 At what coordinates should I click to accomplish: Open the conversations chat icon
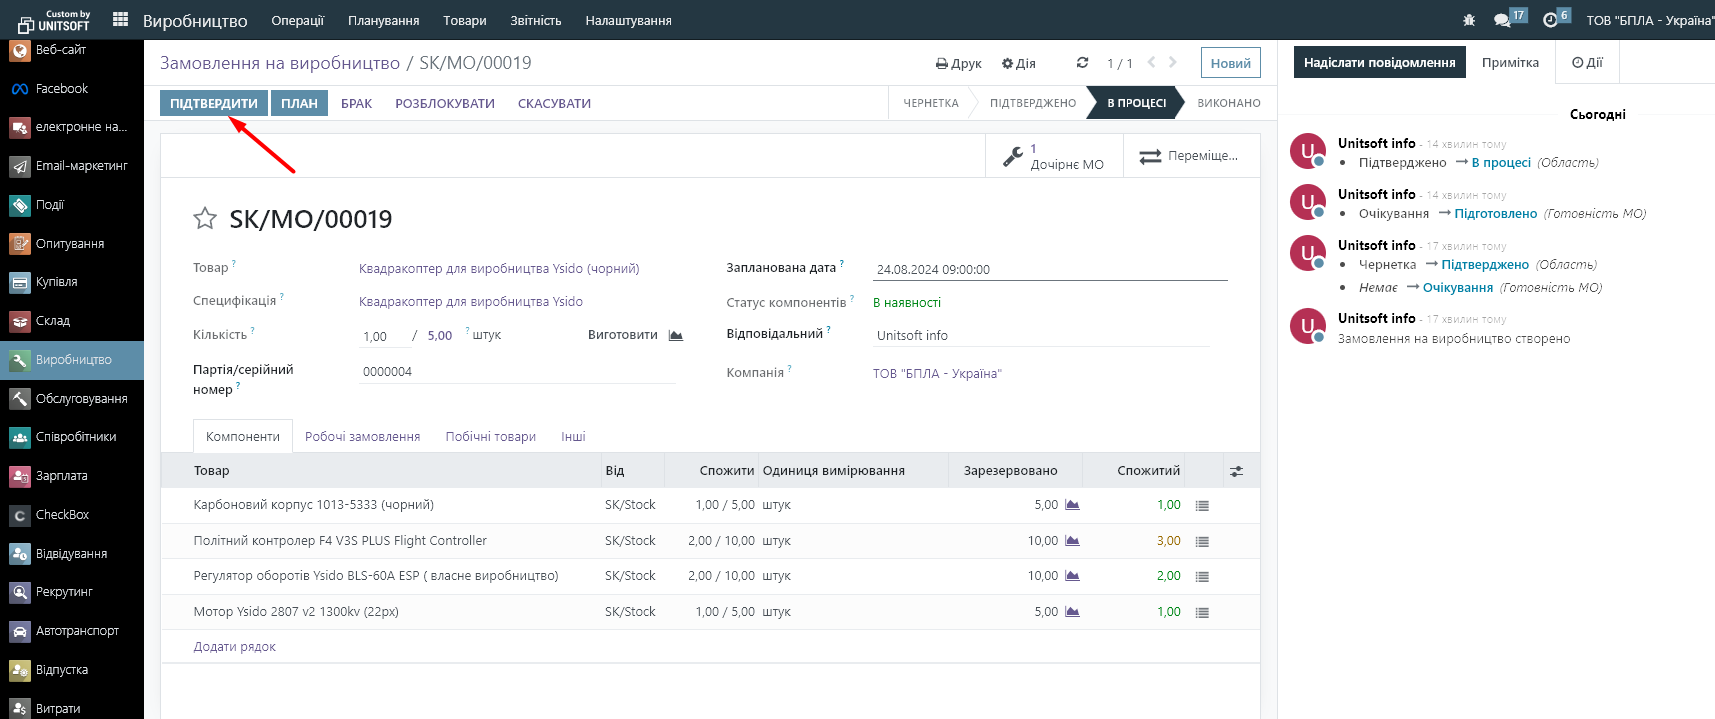coord(1502,20)
